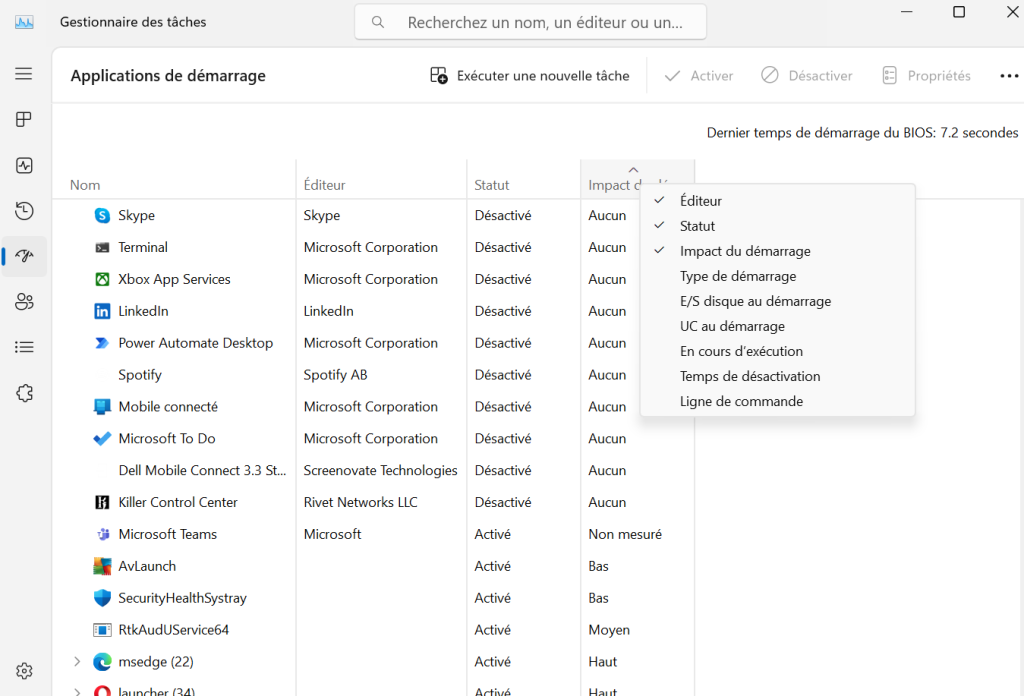Open the Performance page icon in sidebar

pyautogui.click(x=24, y=165)
